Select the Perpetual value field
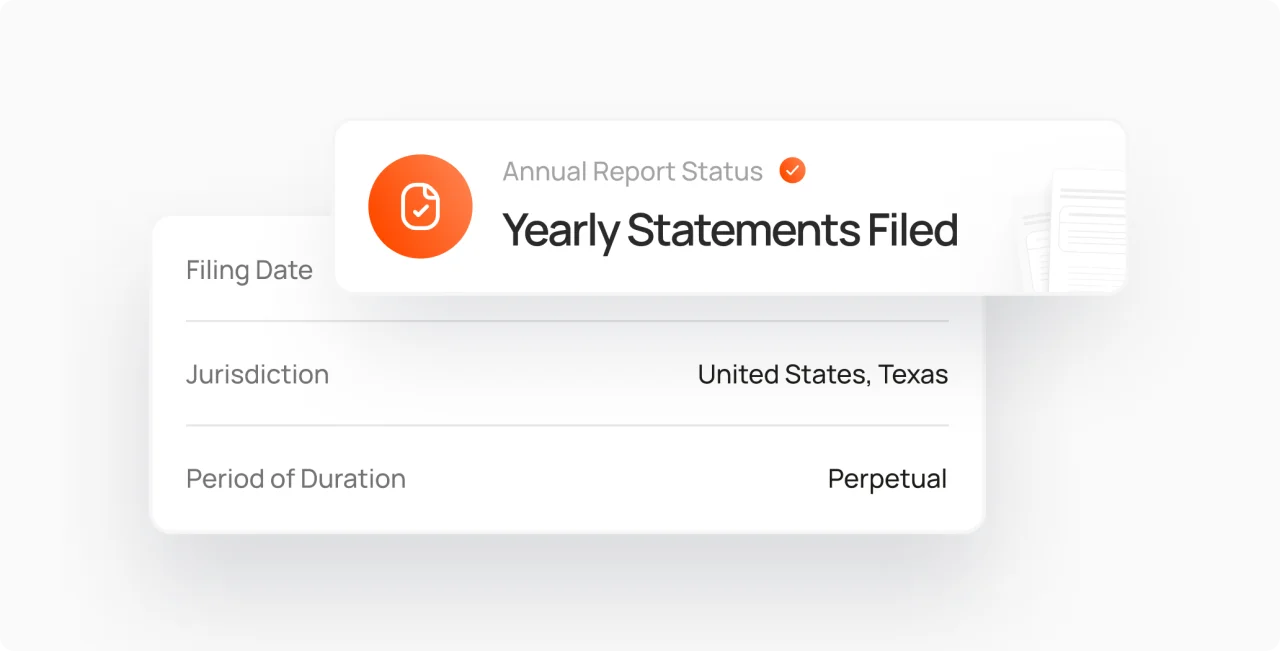The width and height of the screenshot is (1280, 651). tap(887, 478)
